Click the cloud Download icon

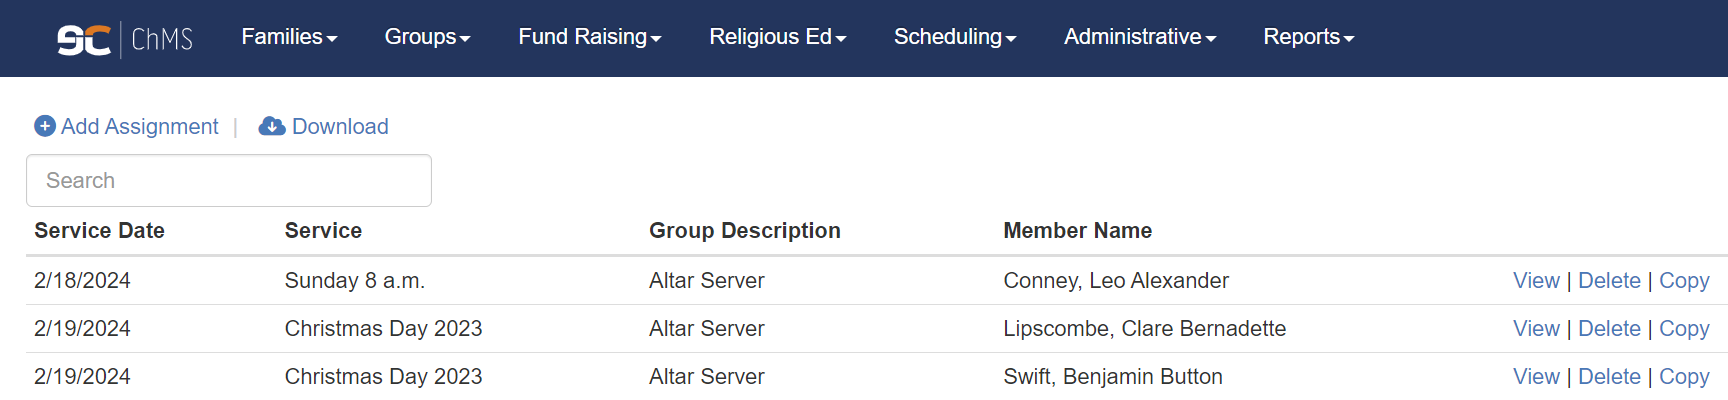pyautogui.click(x=272, y=126)
